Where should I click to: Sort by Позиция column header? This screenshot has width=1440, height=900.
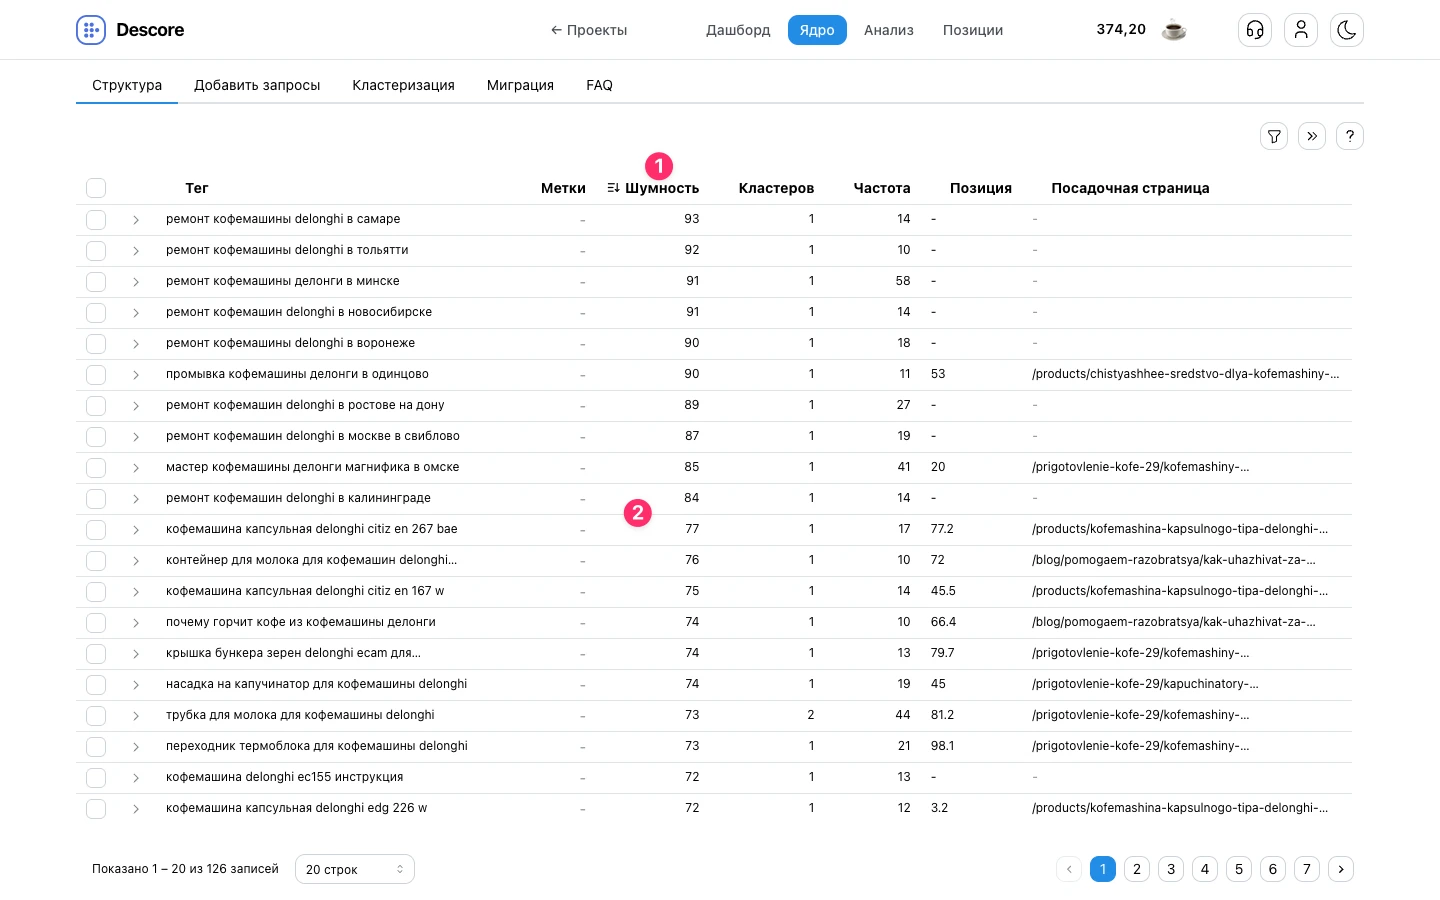(x=981, y=188)
